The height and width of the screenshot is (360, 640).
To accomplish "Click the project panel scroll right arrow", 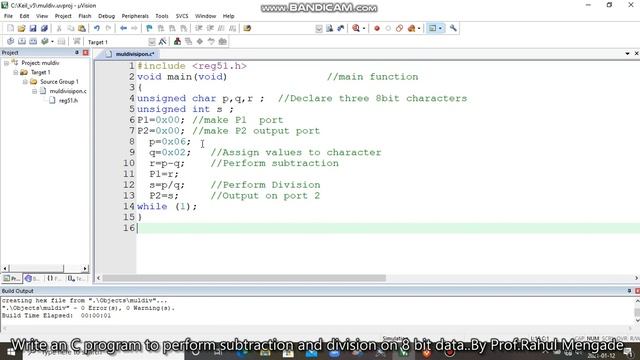I will 85,268.
